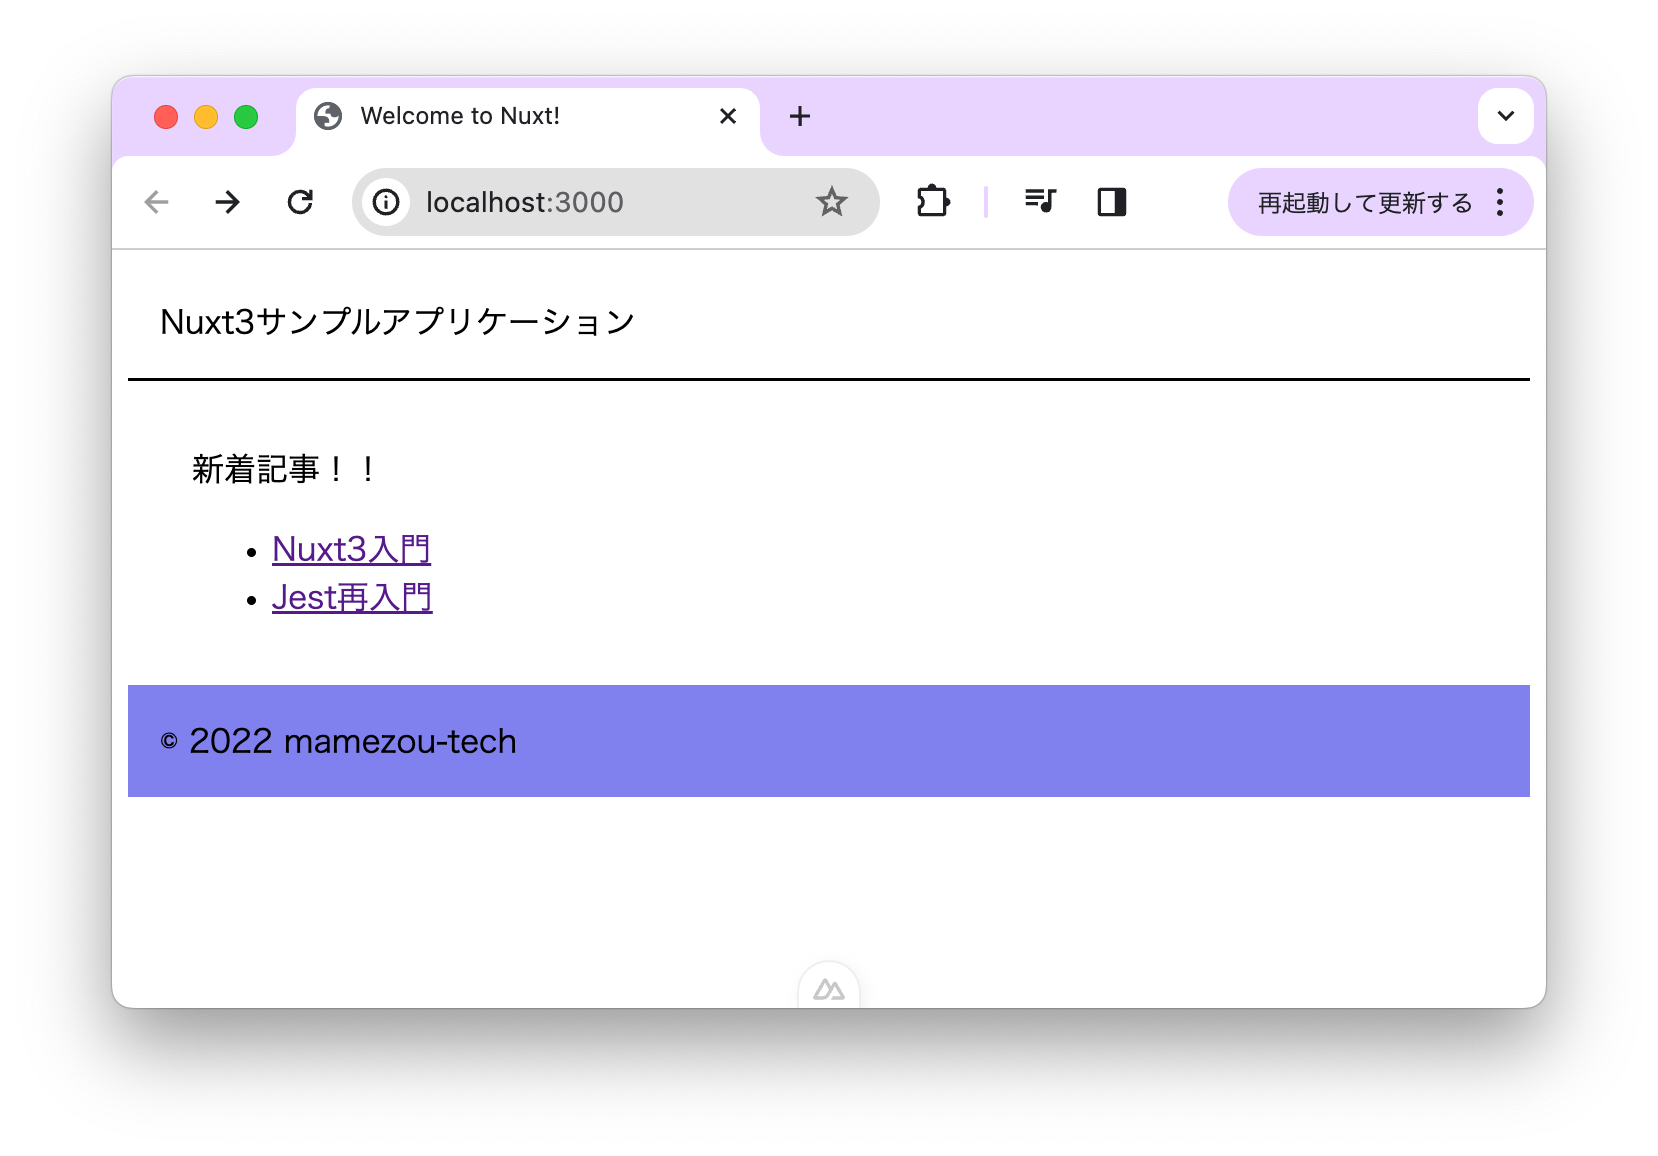Open the media controls icon
The image size is (1658, 1156).
pos(1040,202)
